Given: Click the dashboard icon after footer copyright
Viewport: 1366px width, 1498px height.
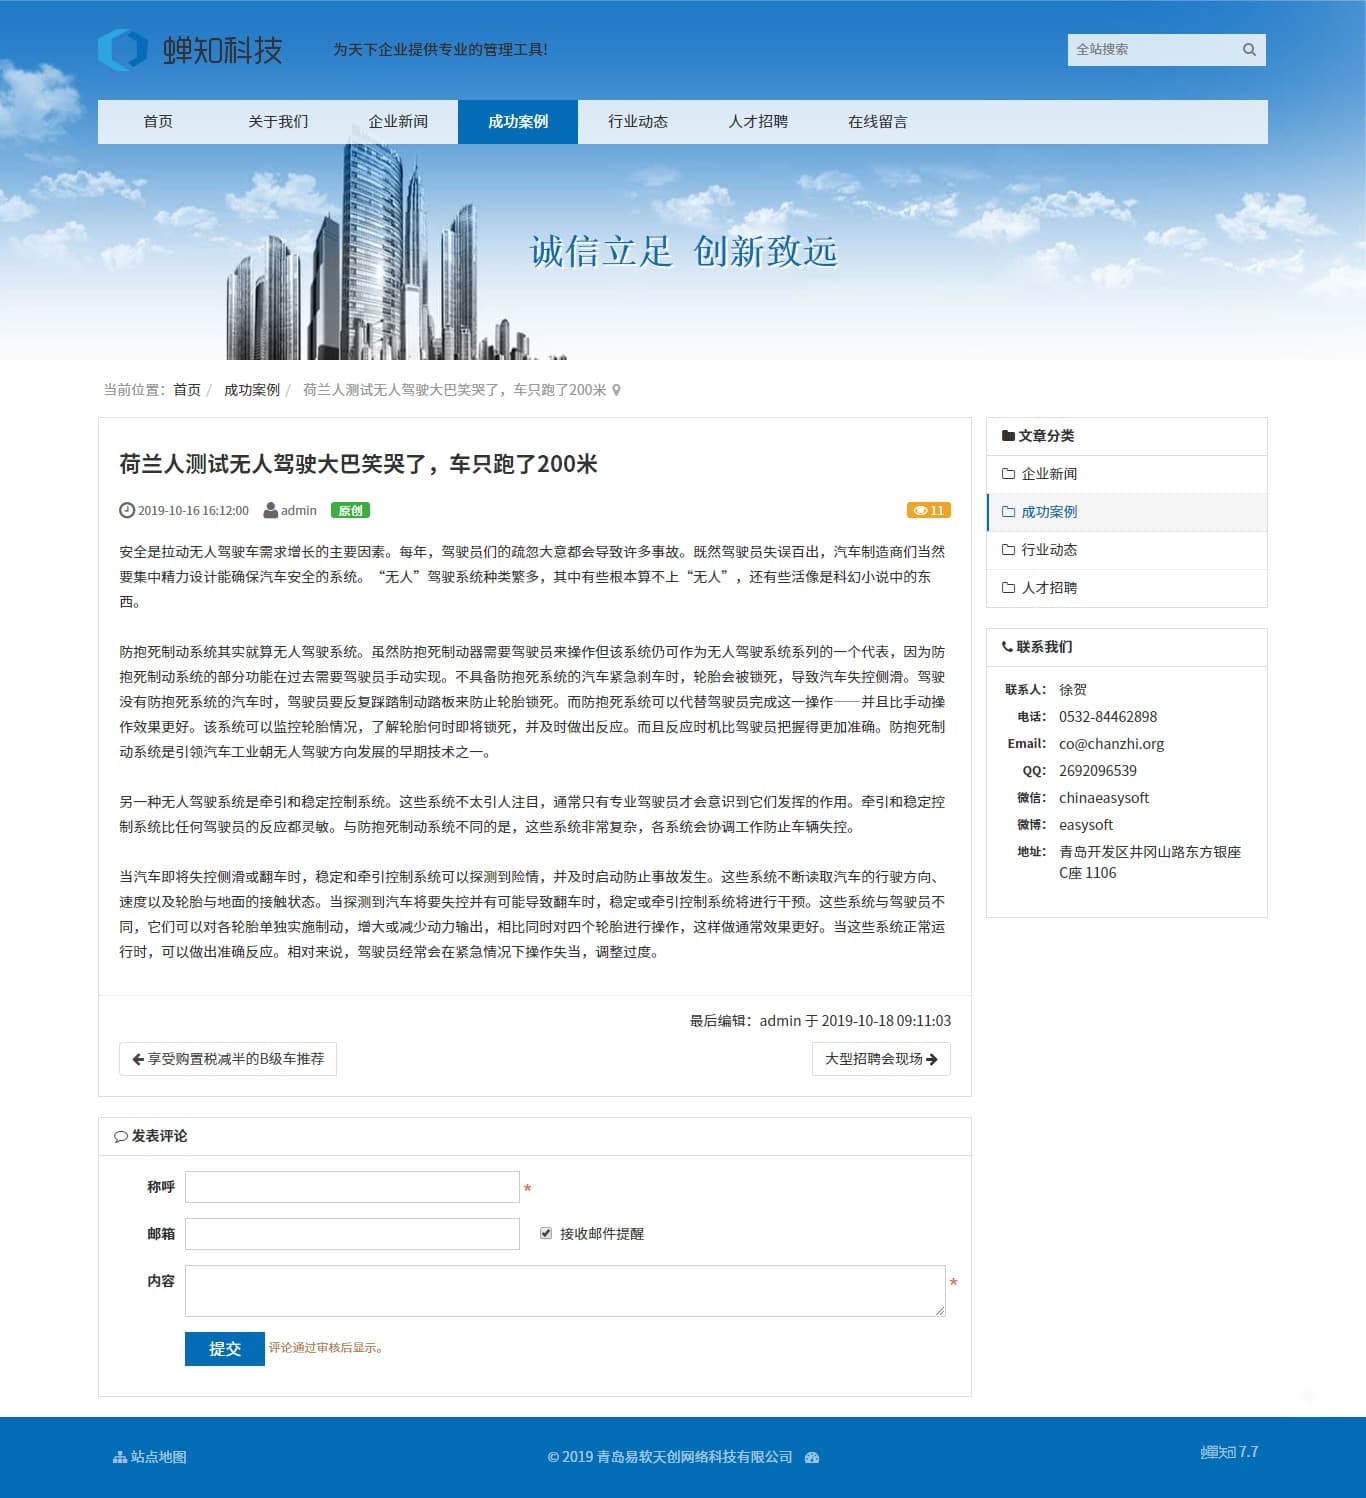Looking at the screenshot, I should 812,1457.
